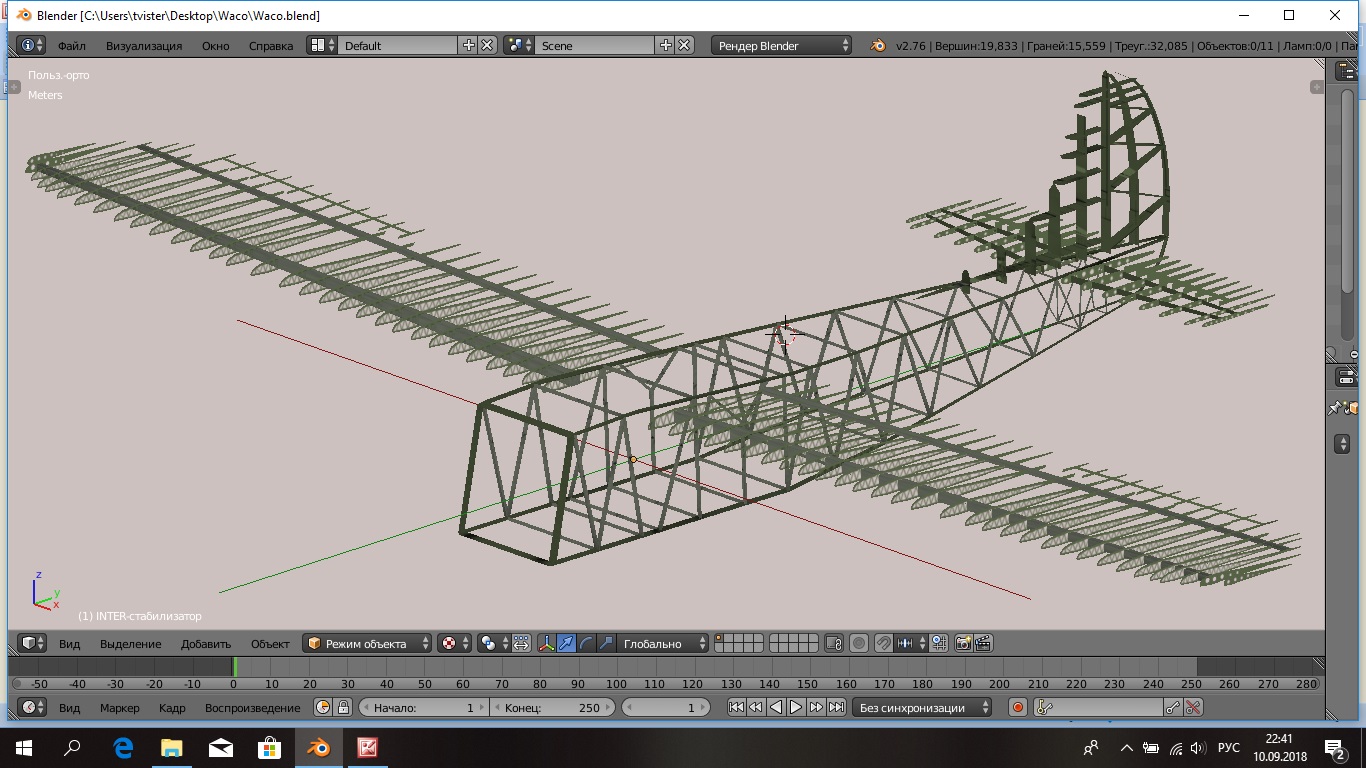Screen dimensions: 1366x768
Task: Click the Конец end frame field
Action: point(552,707)
